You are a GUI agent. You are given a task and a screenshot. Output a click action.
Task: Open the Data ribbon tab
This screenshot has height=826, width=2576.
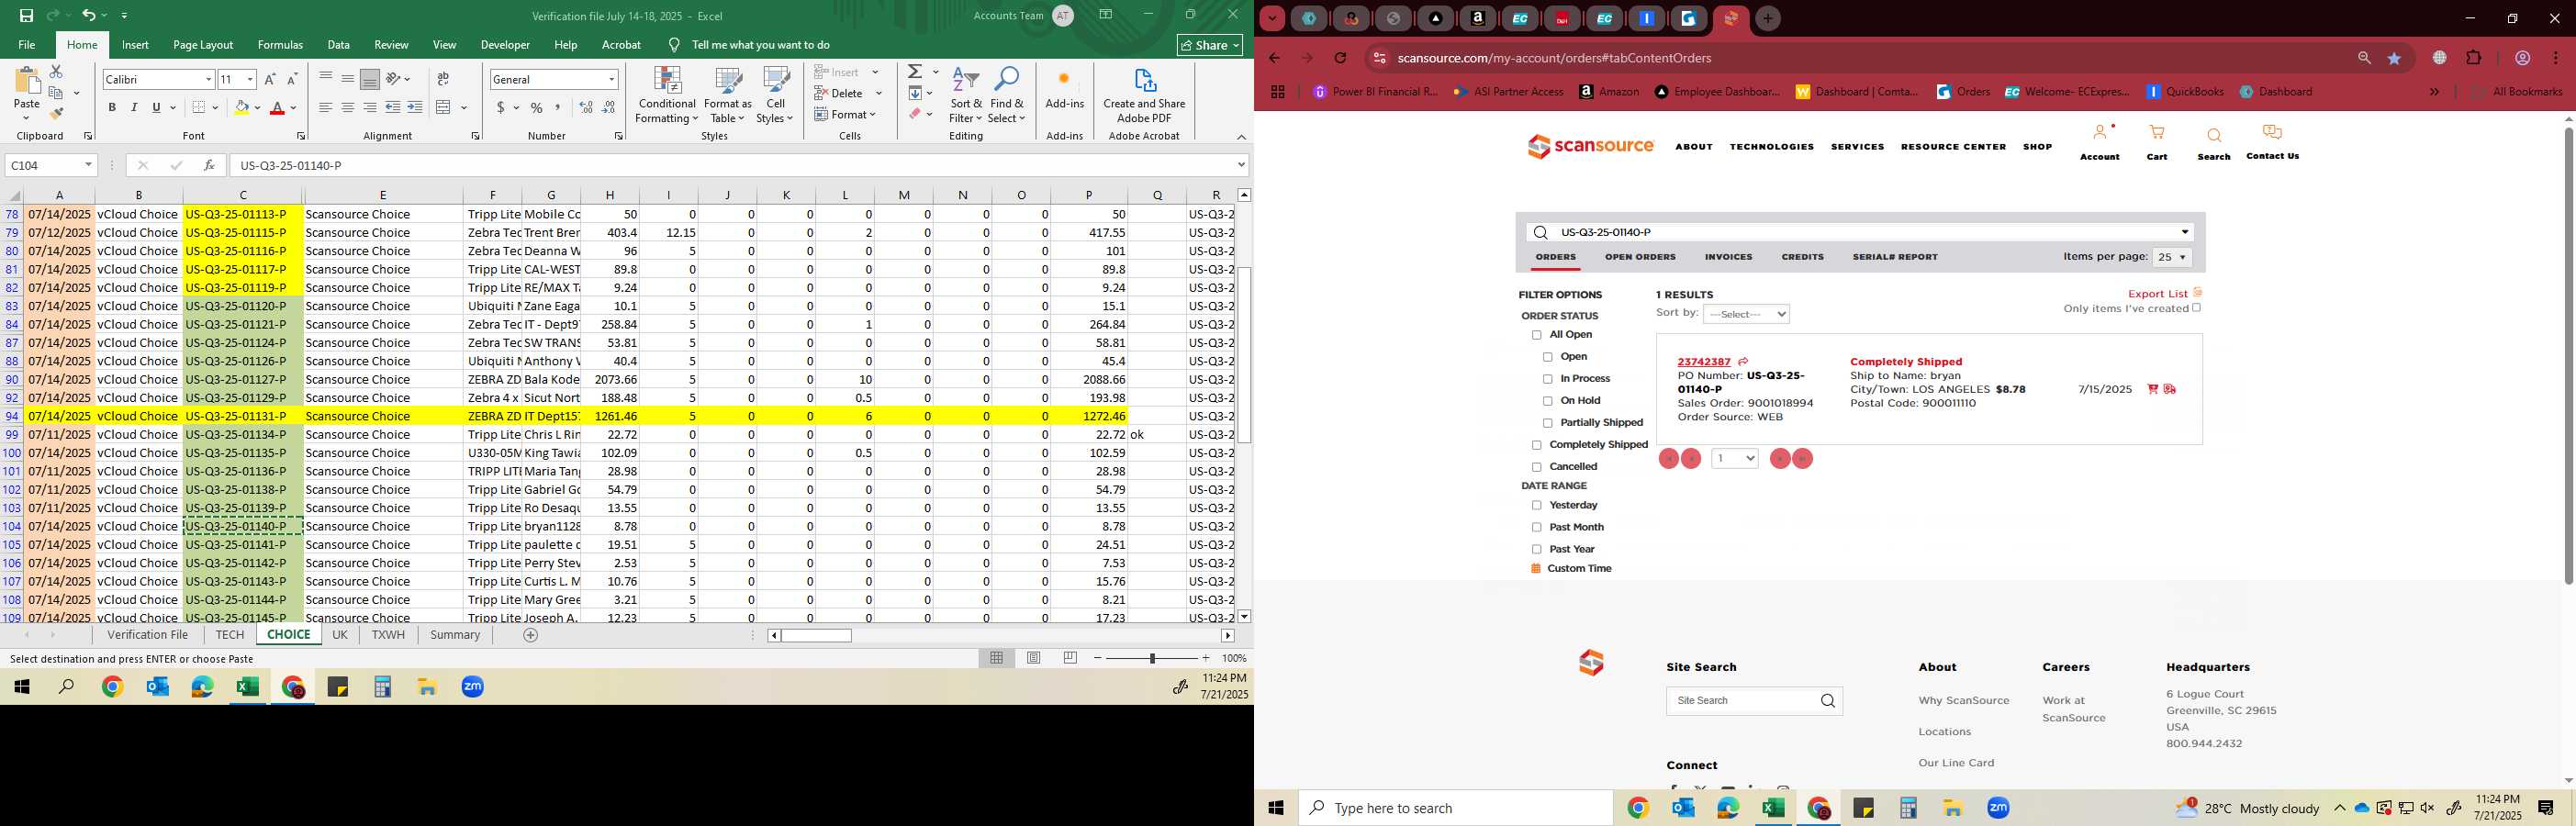pyautogui.click(x=339, y=45)
